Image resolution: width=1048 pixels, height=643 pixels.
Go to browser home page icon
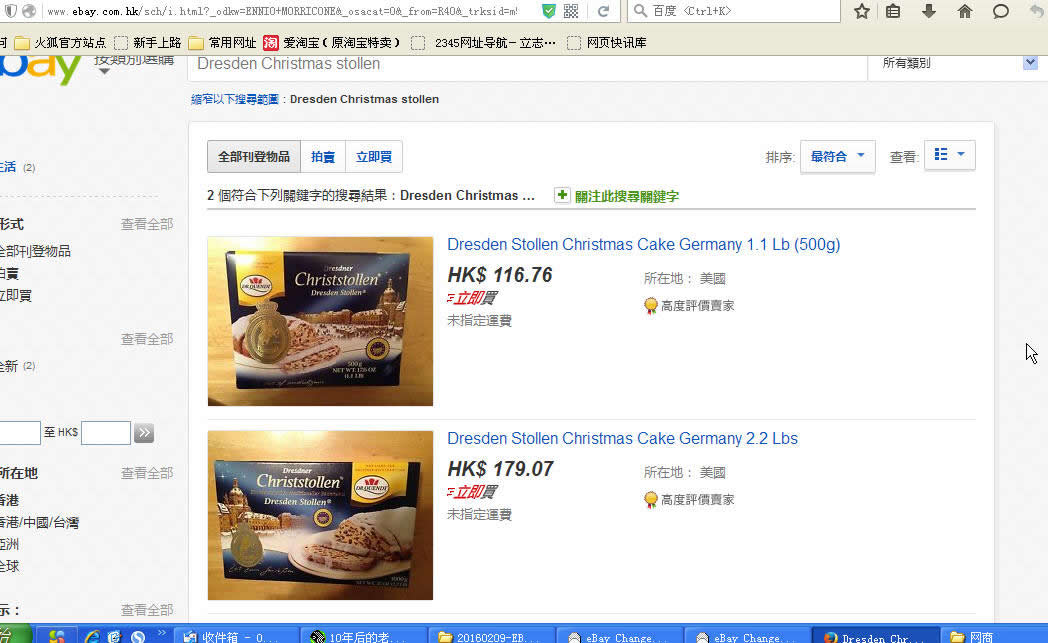click(964, 11)
